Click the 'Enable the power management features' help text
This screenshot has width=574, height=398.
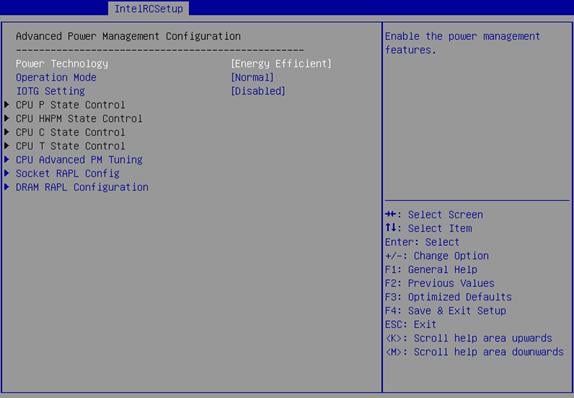pos(462,43)
